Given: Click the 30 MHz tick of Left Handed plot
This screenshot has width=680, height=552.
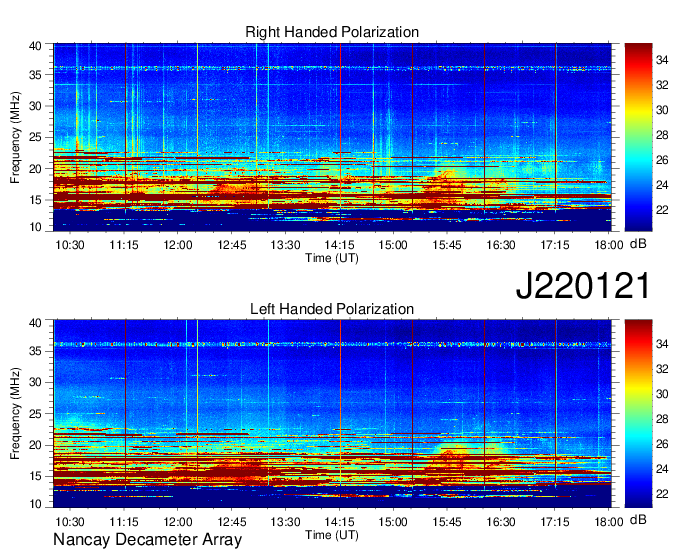Looking at the screenshot, I should [x=35, y=382].
